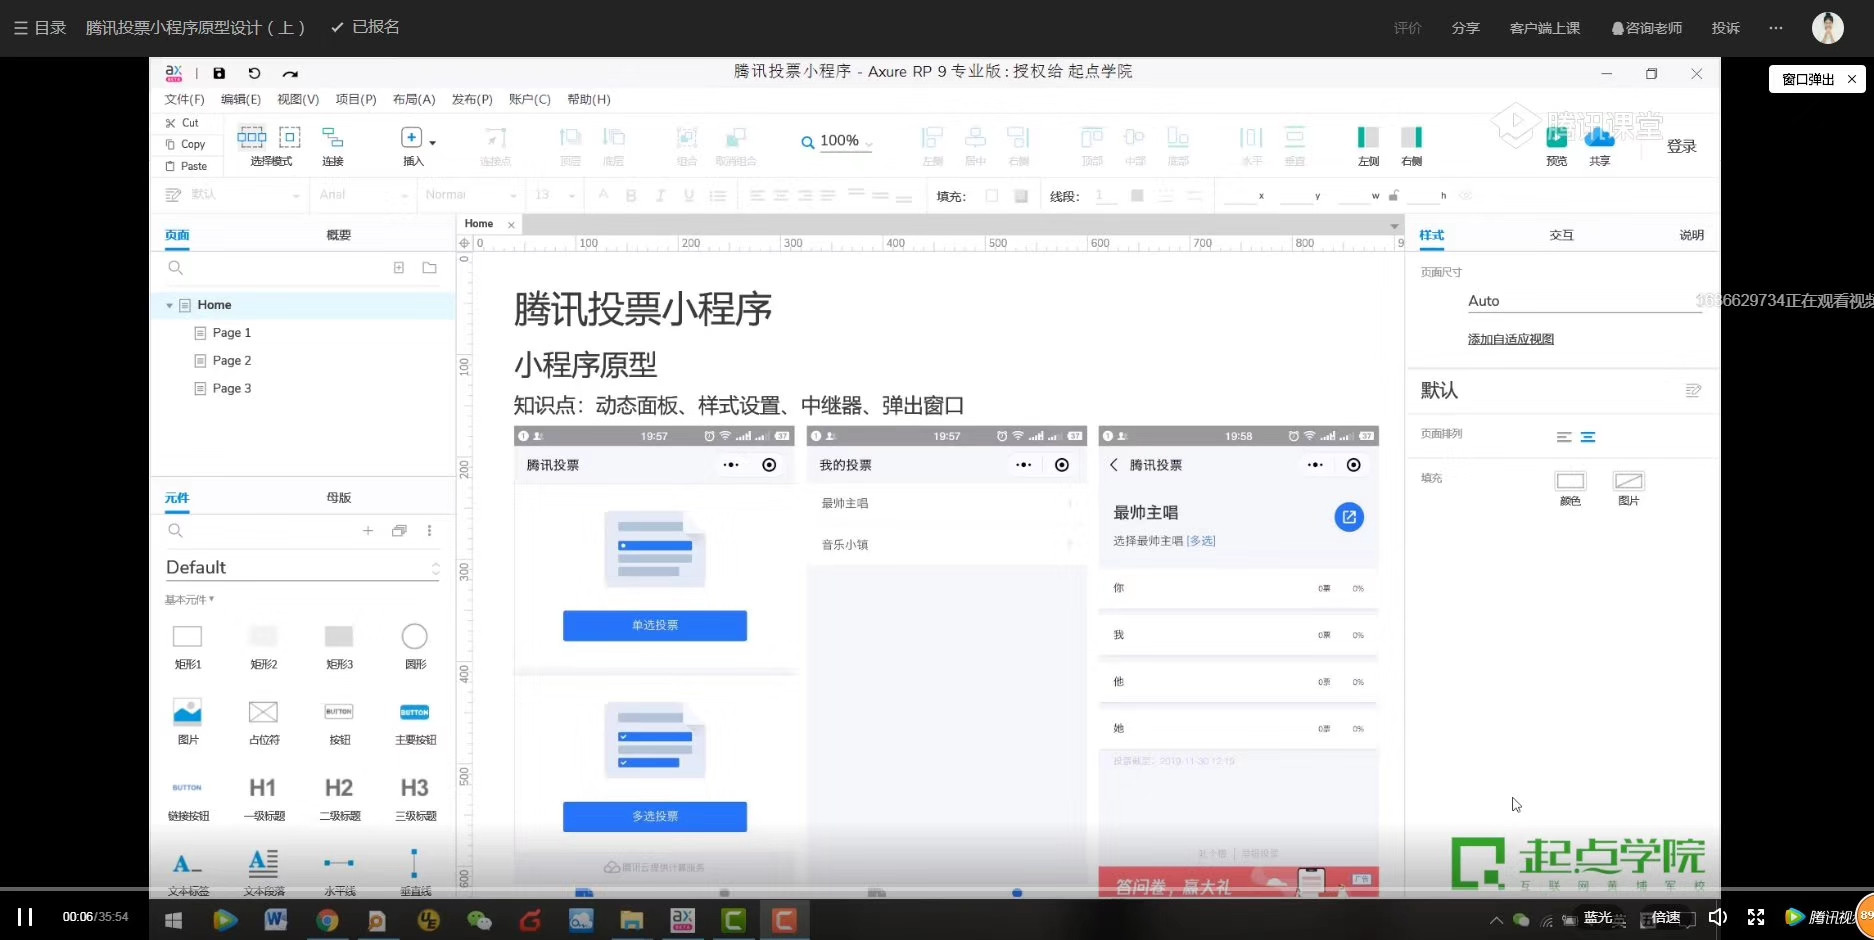Open the 布局(A) menu

(414, 99)
